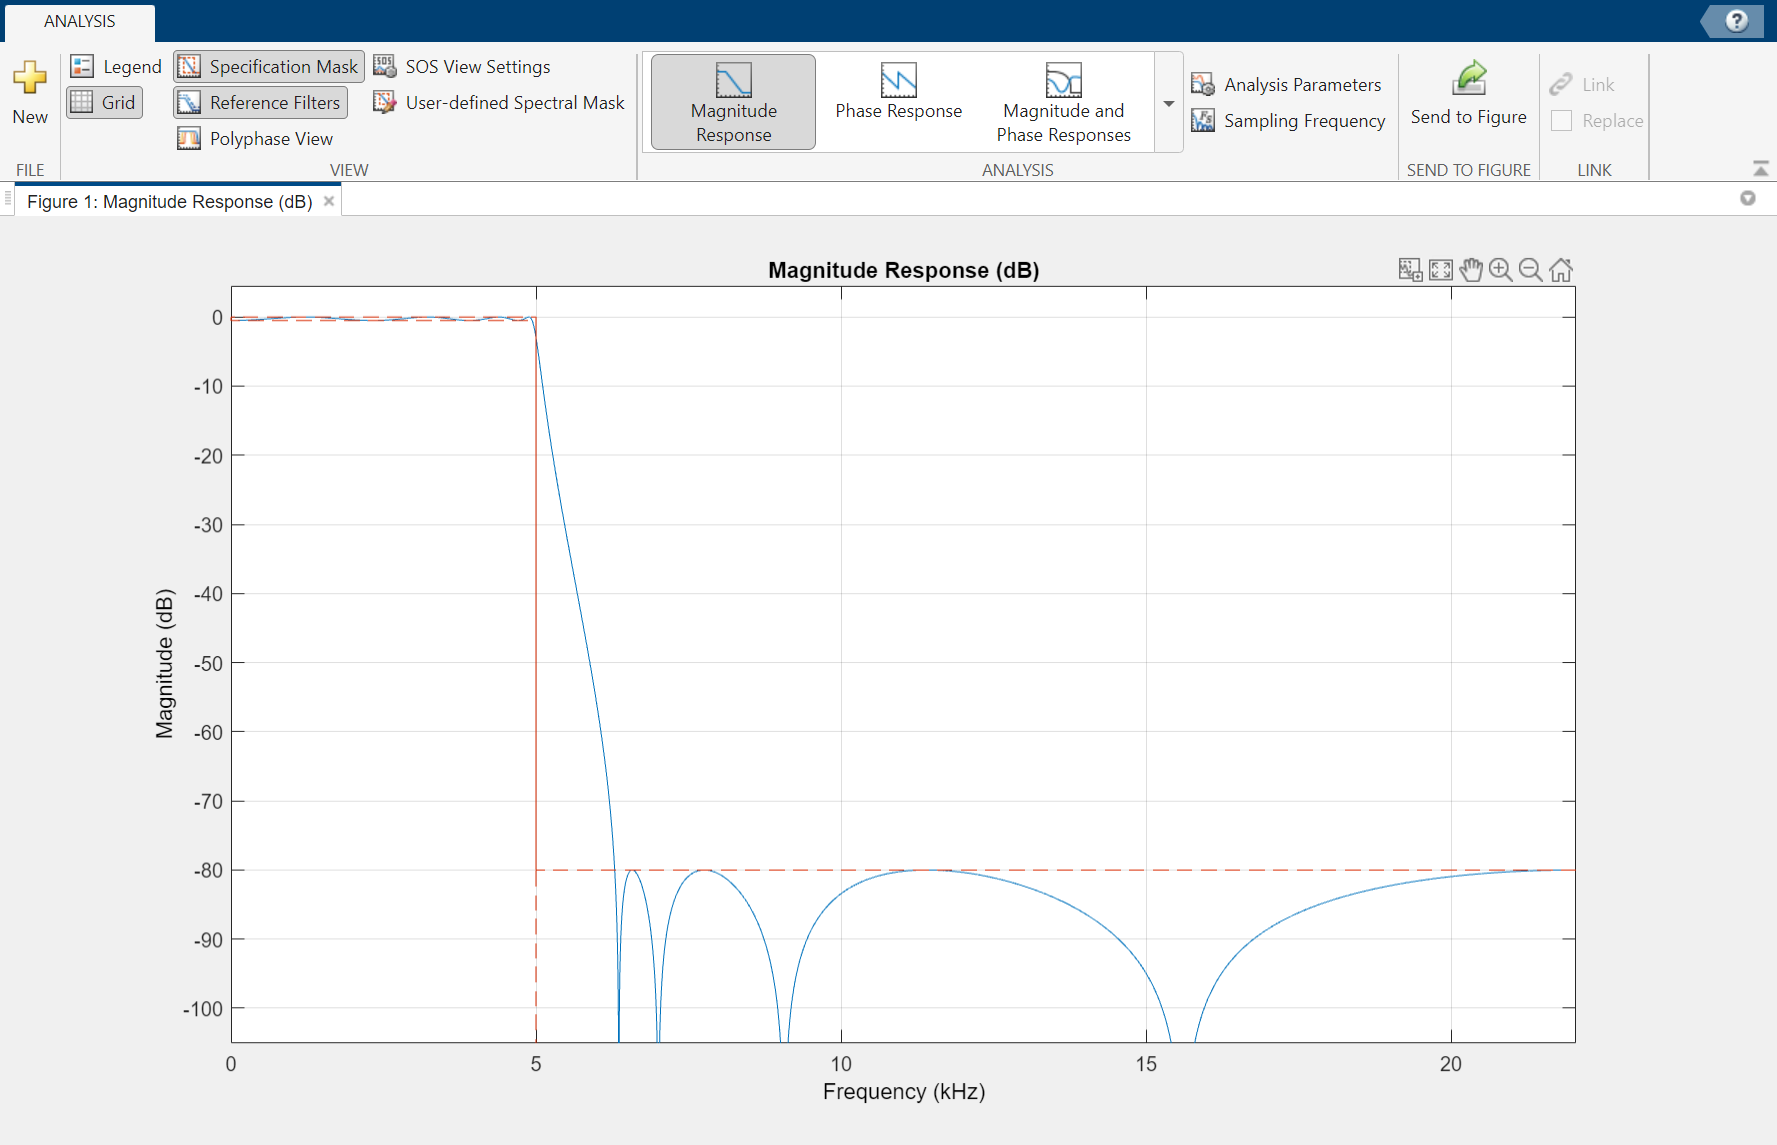The height and width of the screenshot is (1145, 1777).
Task: Click the New filter plus icon
Action: click(x=30, y=78)
